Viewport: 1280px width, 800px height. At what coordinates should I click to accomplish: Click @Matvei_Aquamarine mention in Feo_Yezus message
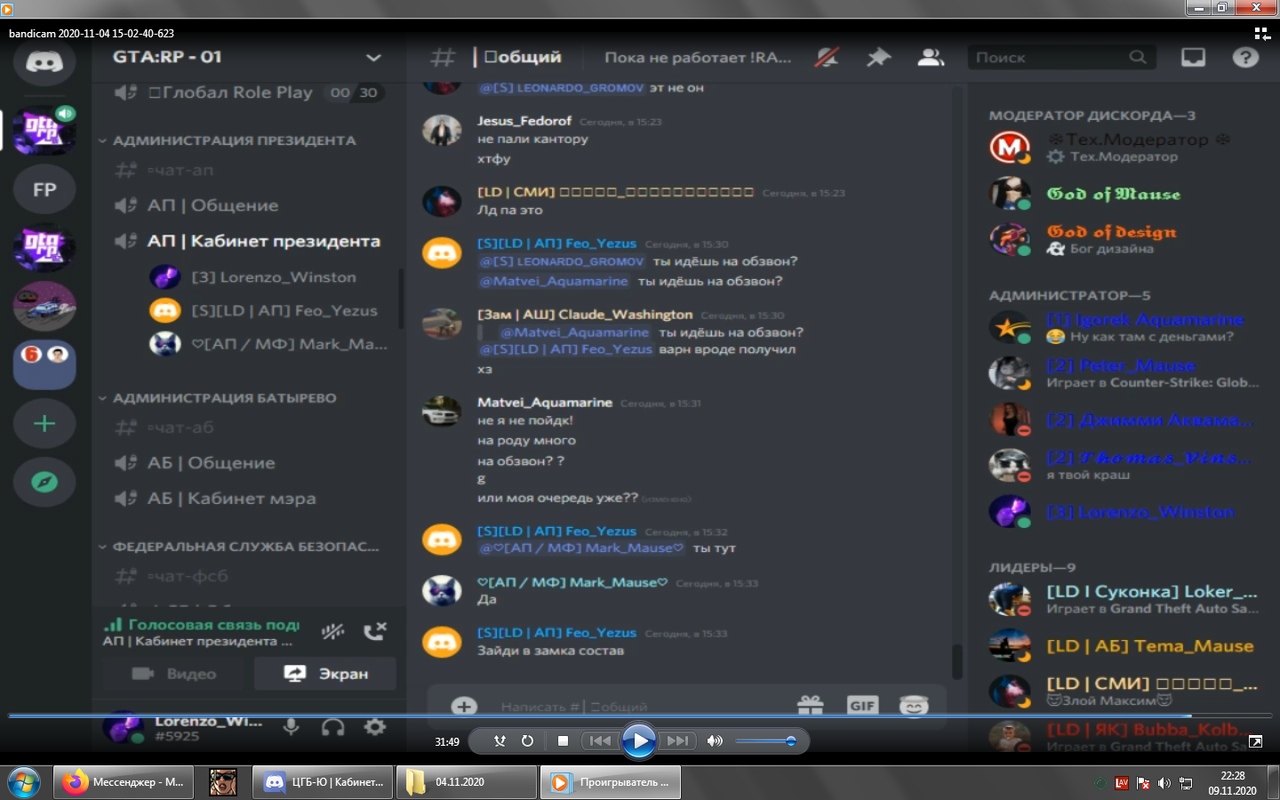[x=554, y=281]
